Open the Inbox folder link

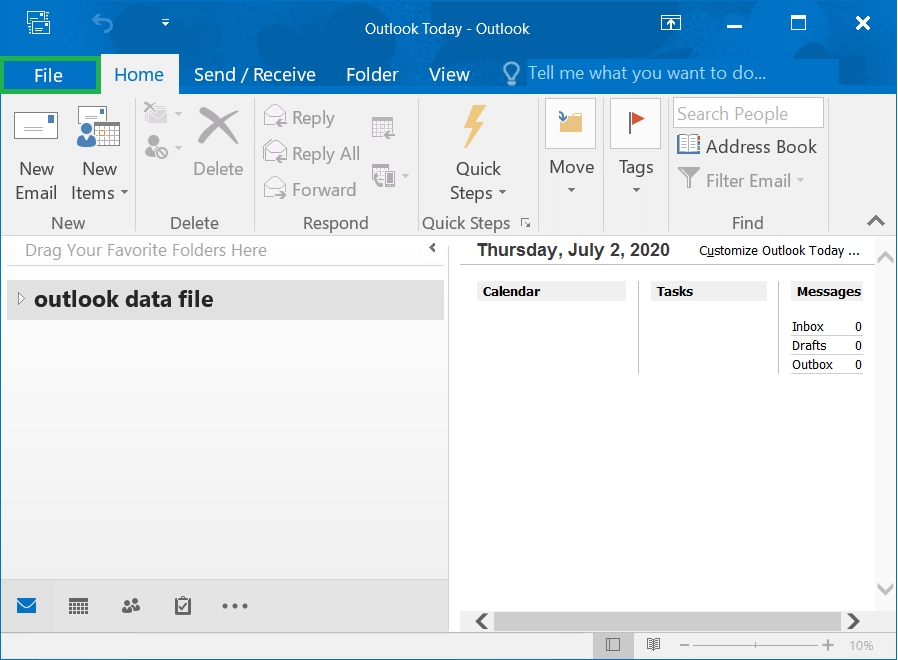pyautogui.click(x=808, y=327)
